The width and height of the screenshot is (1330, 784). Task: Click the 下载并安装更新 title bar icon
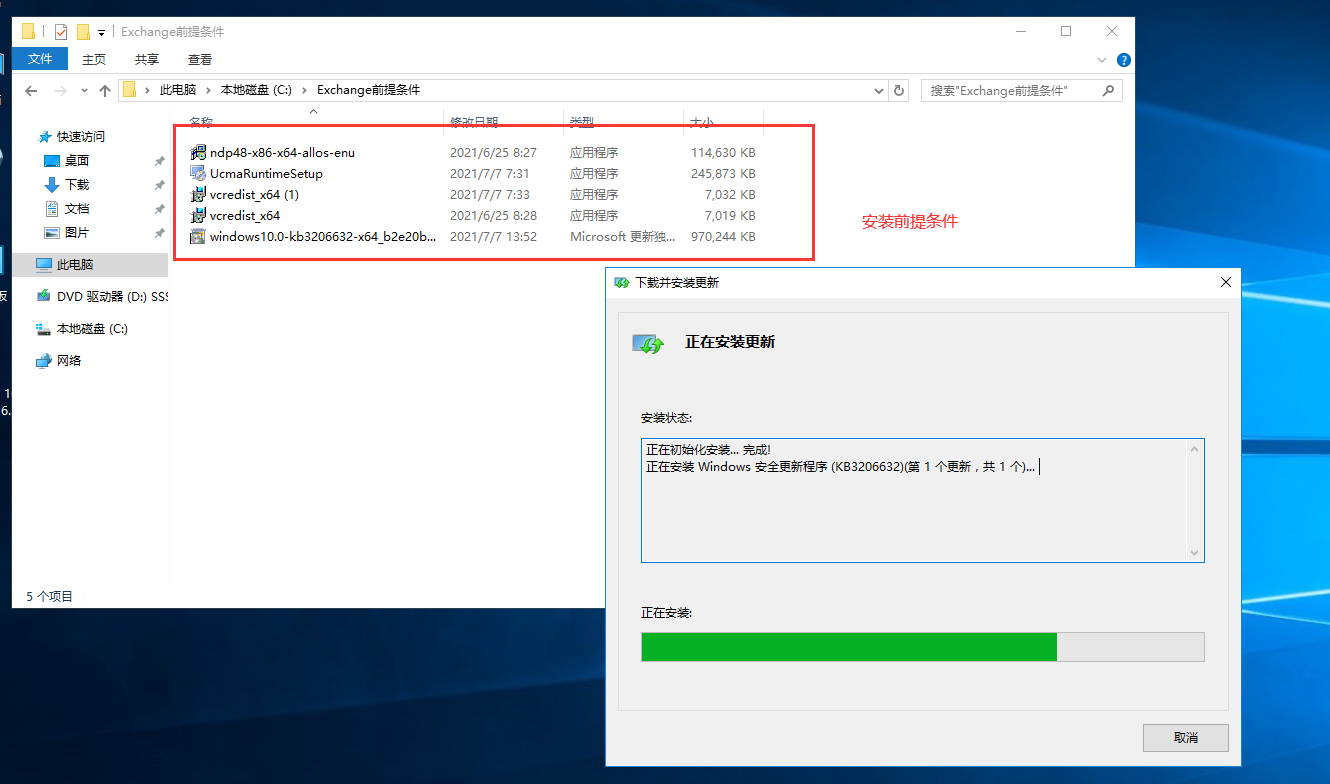[x=622, y=283]
